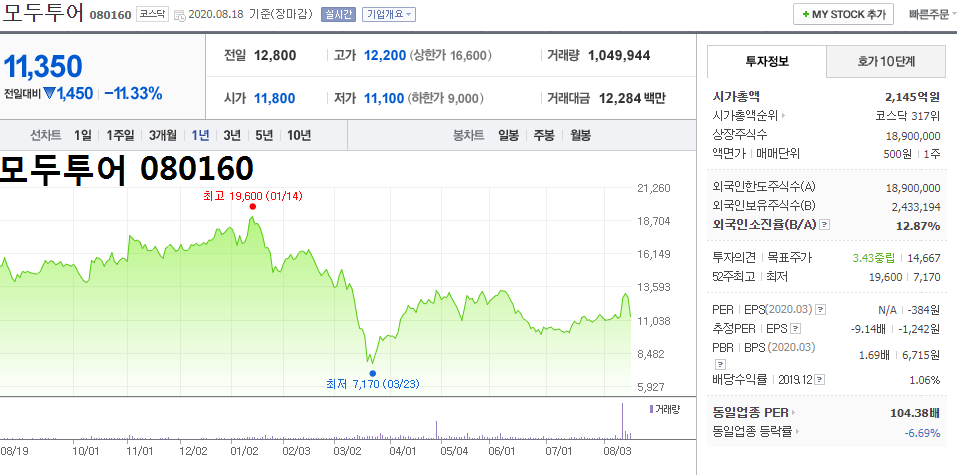This screenshot has height=475, width=960.
Task: Show the 주봉 candlestick chart
Action: [x=544, y=135]
